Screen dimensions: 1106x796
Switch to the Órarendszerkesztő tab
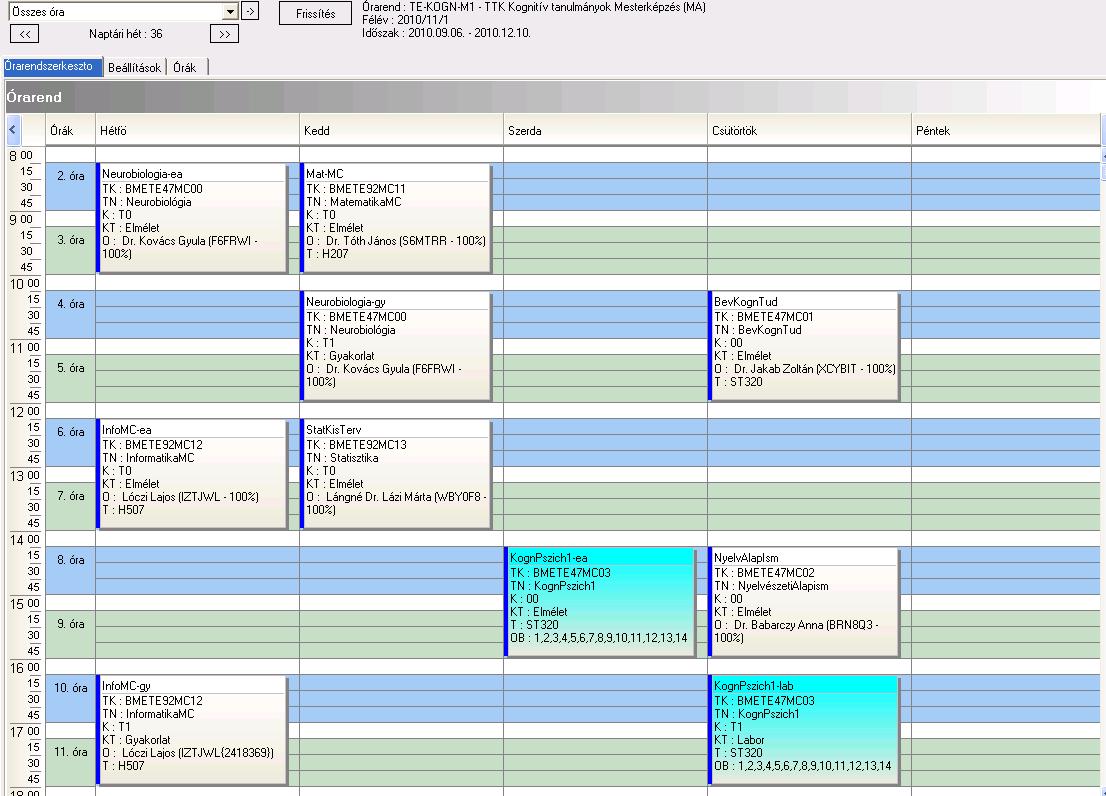[x=53, y=66]
